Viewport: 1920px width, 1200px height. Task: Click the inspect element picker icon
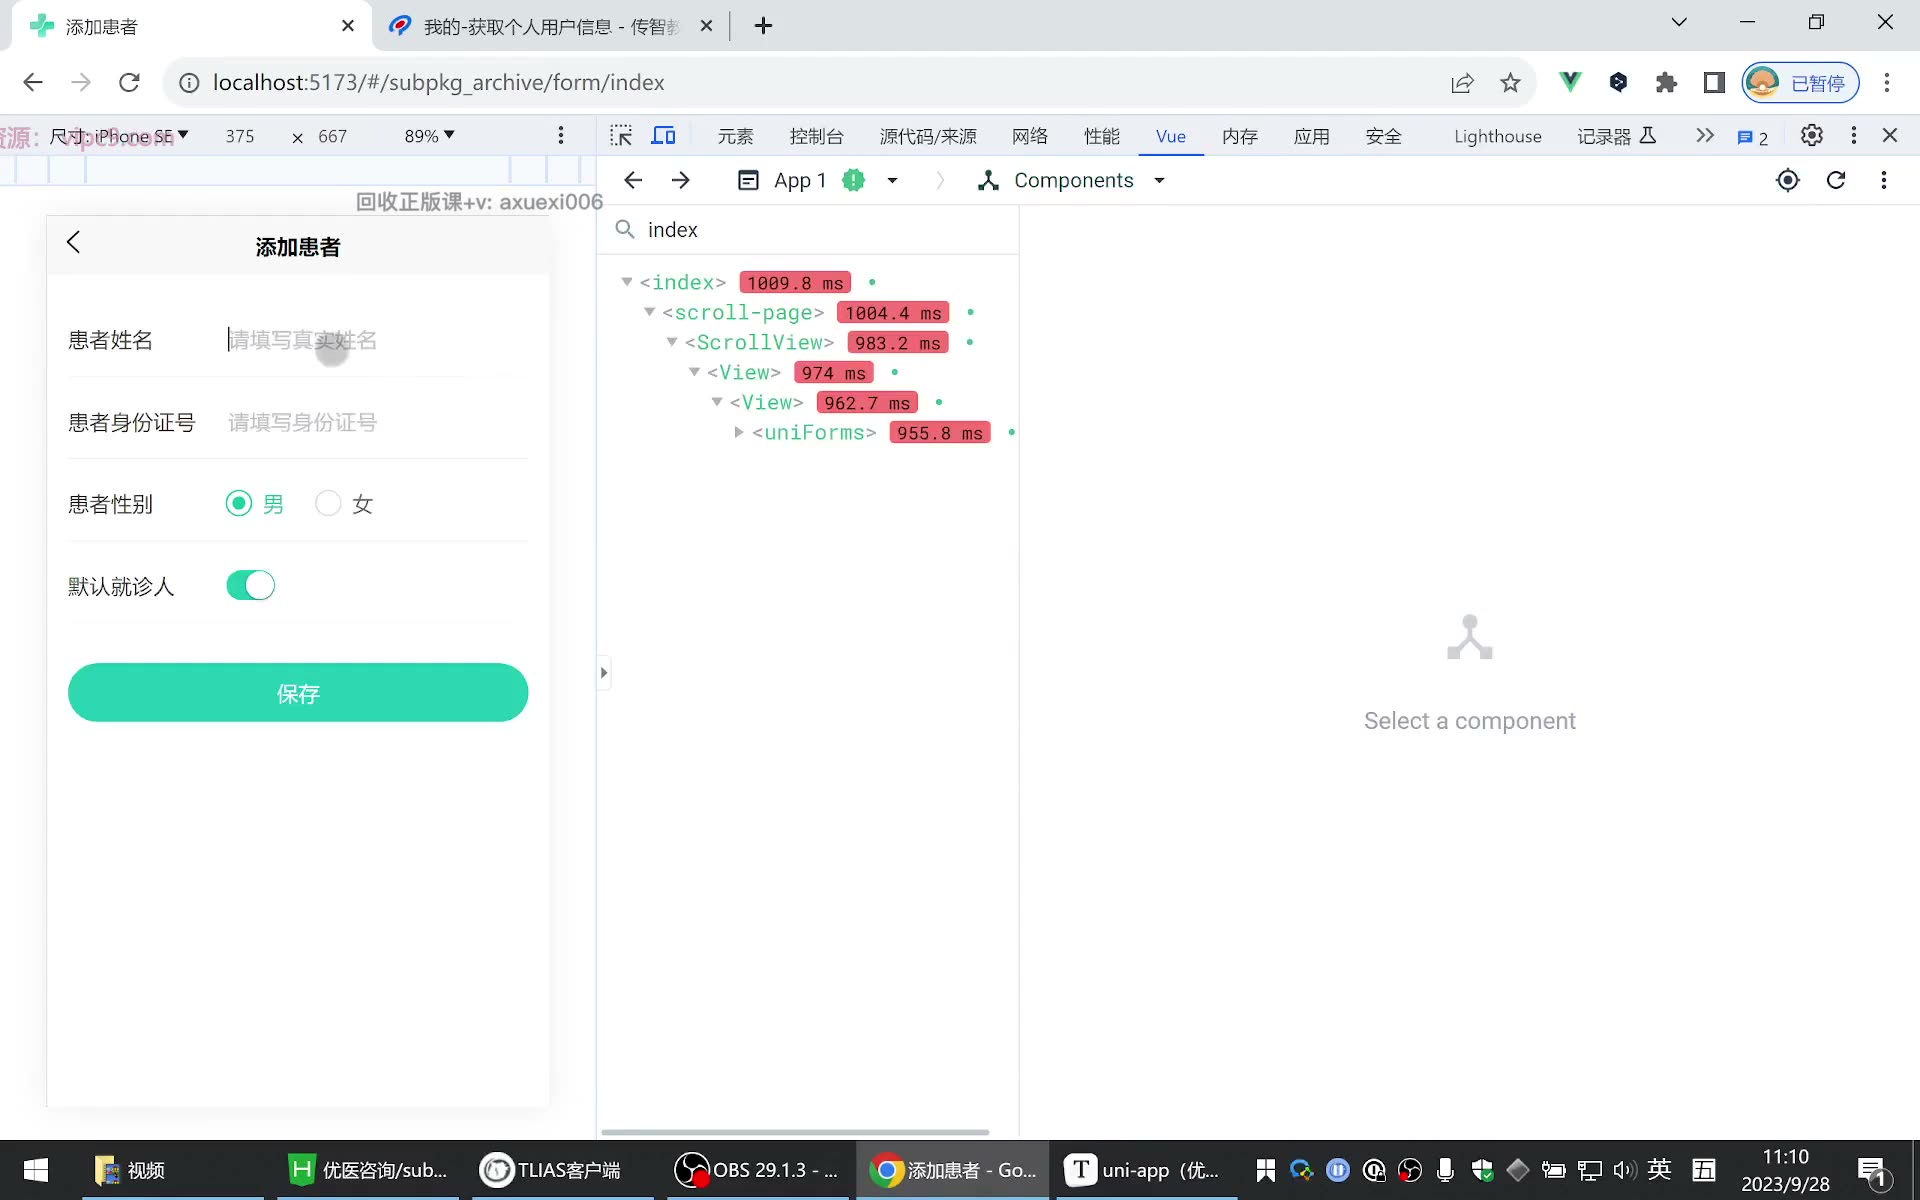click(621, 135)
